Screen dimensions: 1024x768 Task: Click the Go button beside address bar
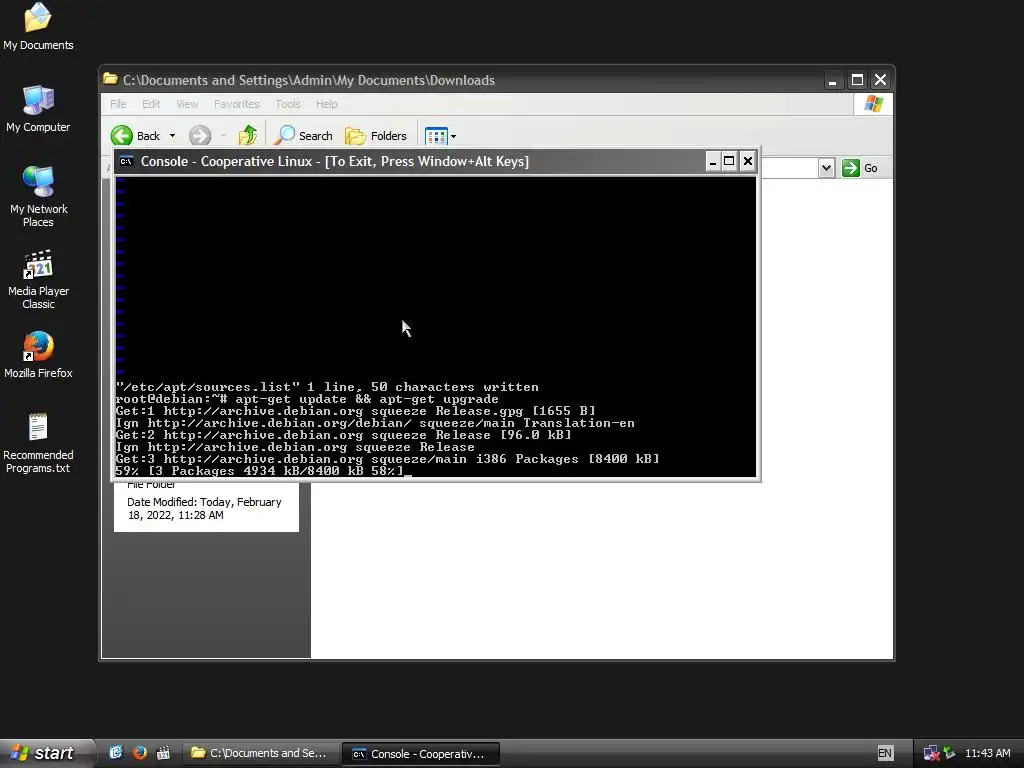(859, 168)
